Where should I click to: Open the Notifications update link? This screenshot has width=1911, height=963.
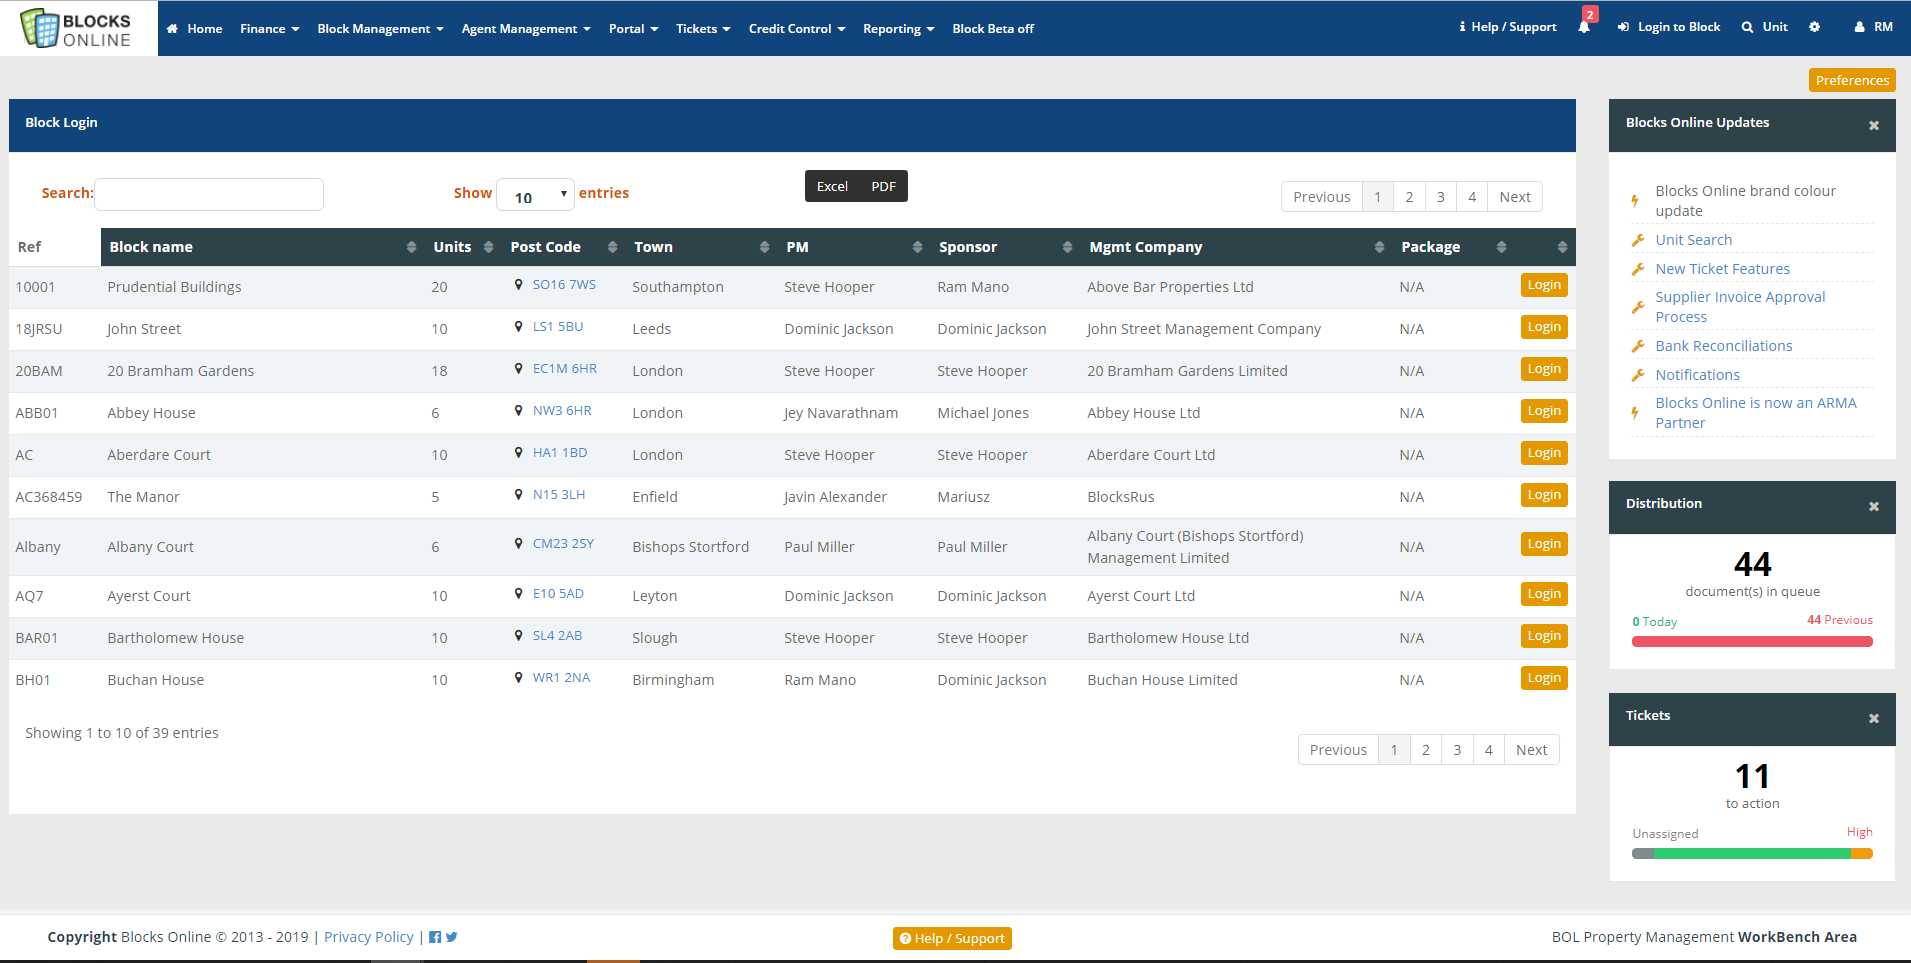click(1697, 375)
